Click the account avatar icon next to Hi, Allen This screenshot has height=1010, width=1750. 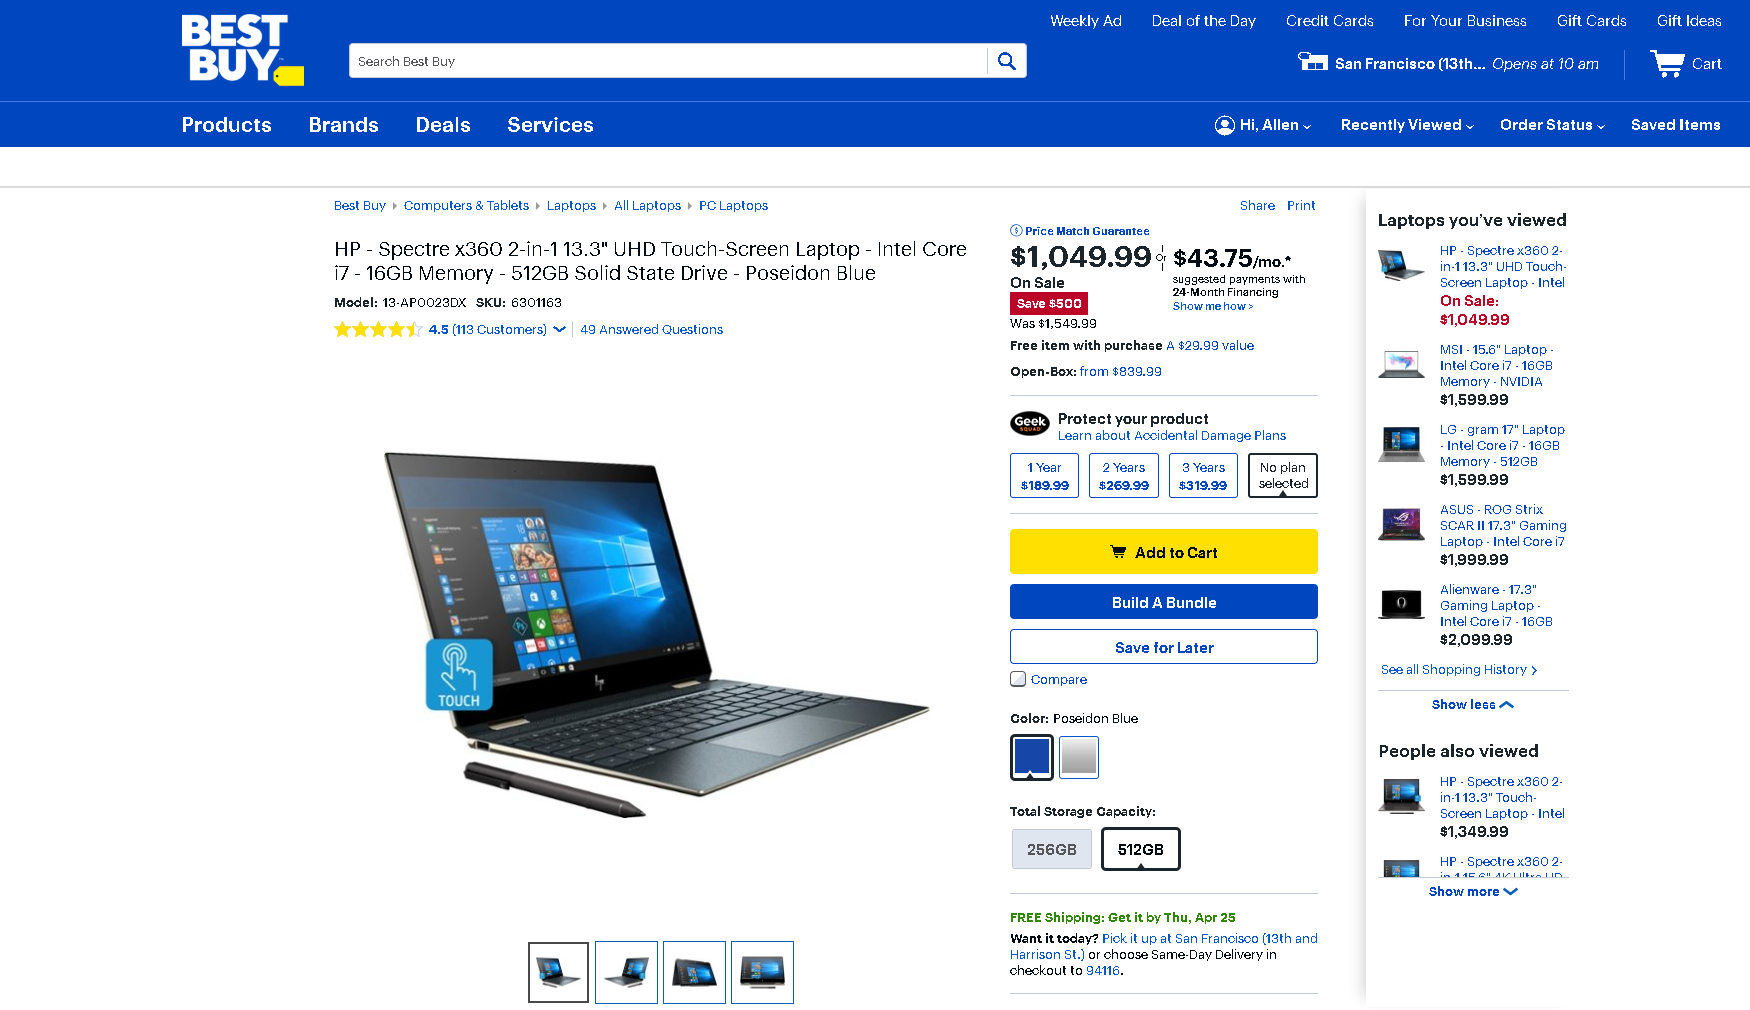pos(1224,125)
